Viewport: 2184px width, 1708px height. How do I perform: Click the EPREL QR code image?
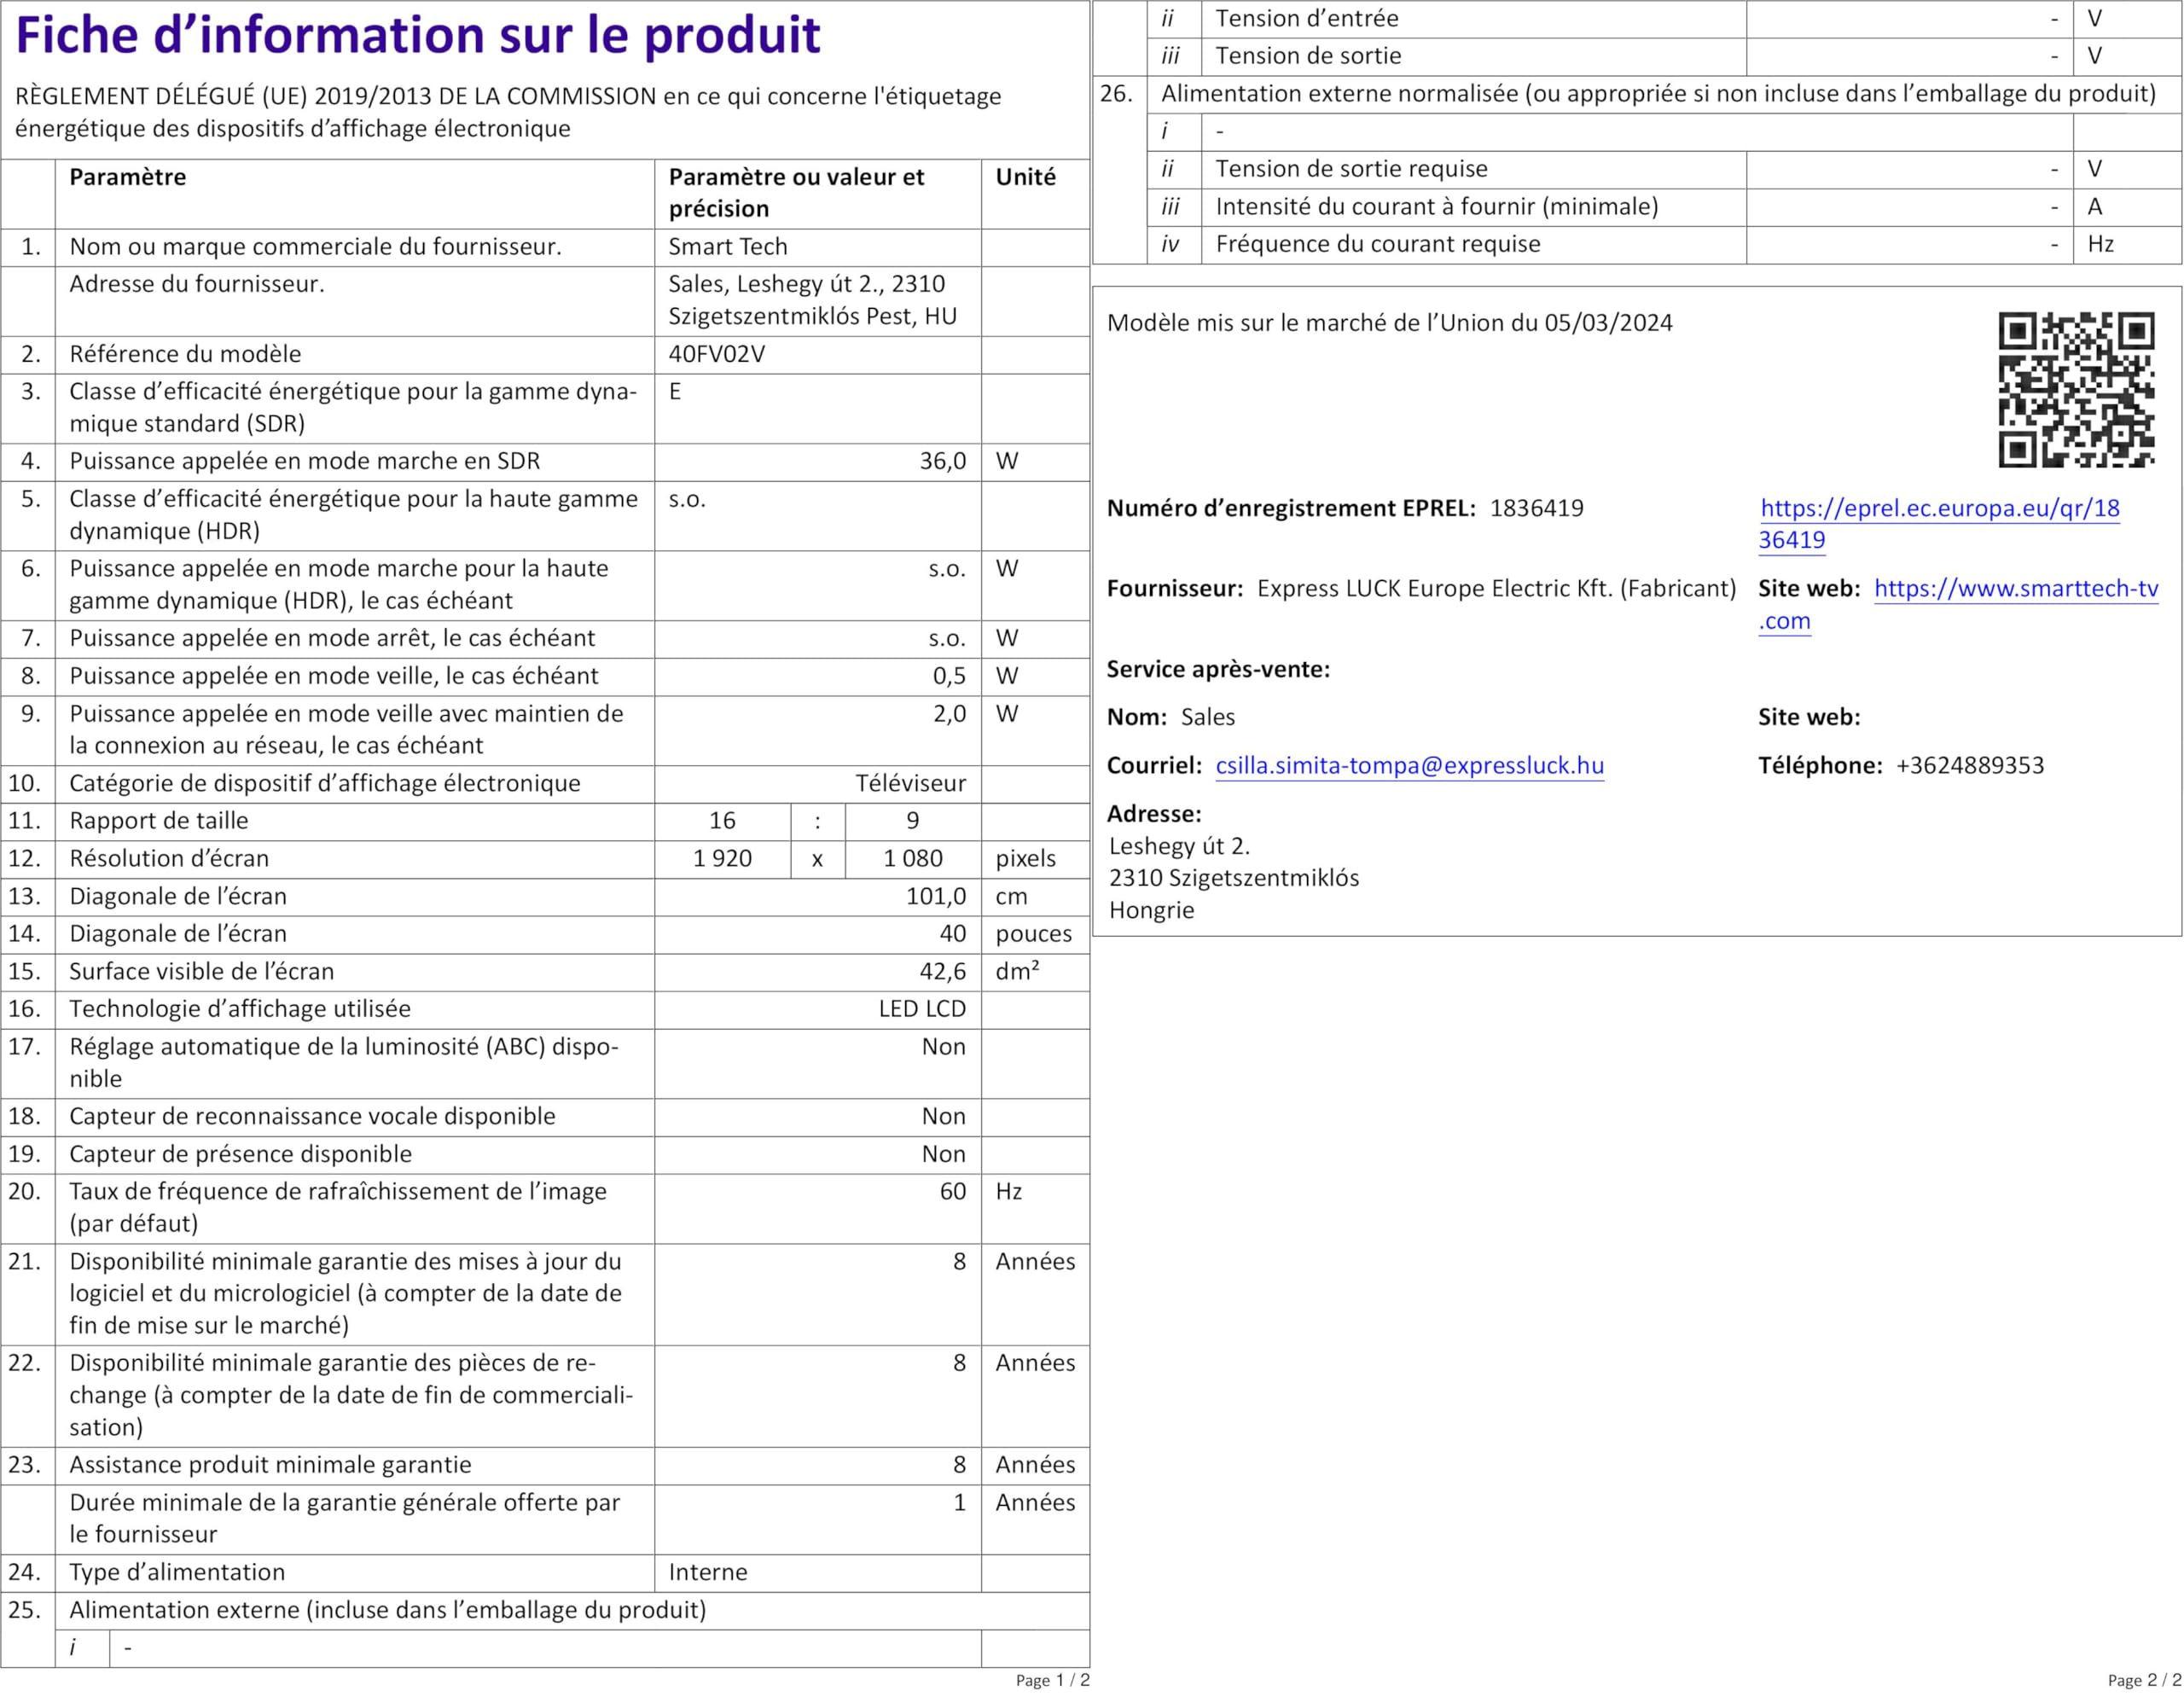coord(2075,389)
